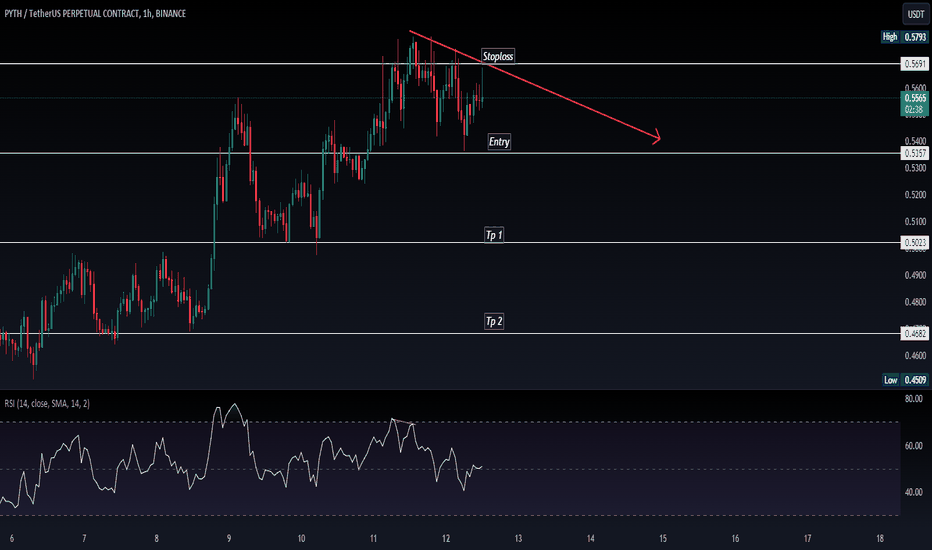
Task: Select the Entry label on chart
Action: tap(499, 142)
